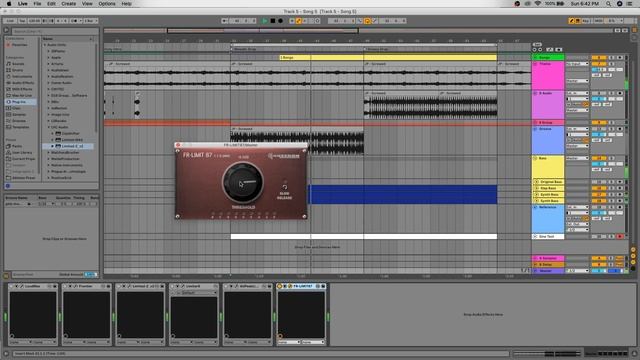Open macOS Spotlight search icon

(x=608, y=4)
